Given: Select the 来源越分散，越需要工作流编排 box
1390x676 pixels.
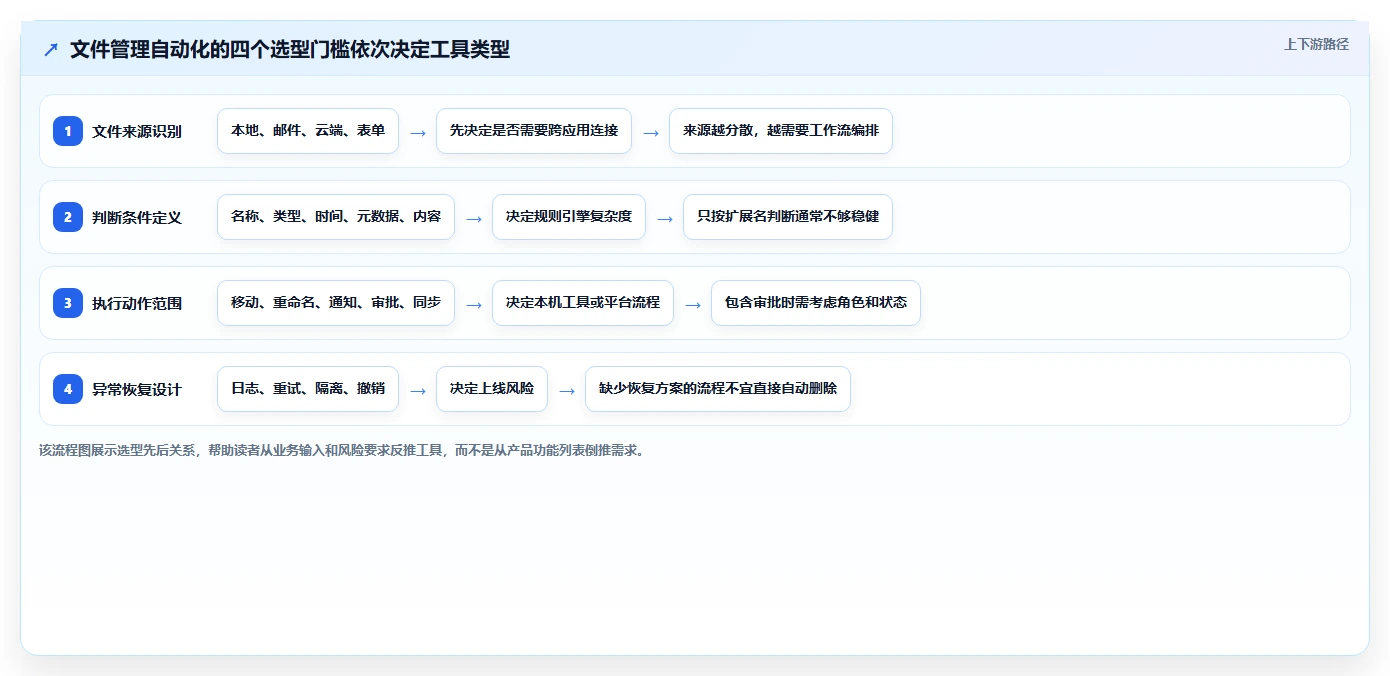Looking at the screenshot, I should (781, 131).
